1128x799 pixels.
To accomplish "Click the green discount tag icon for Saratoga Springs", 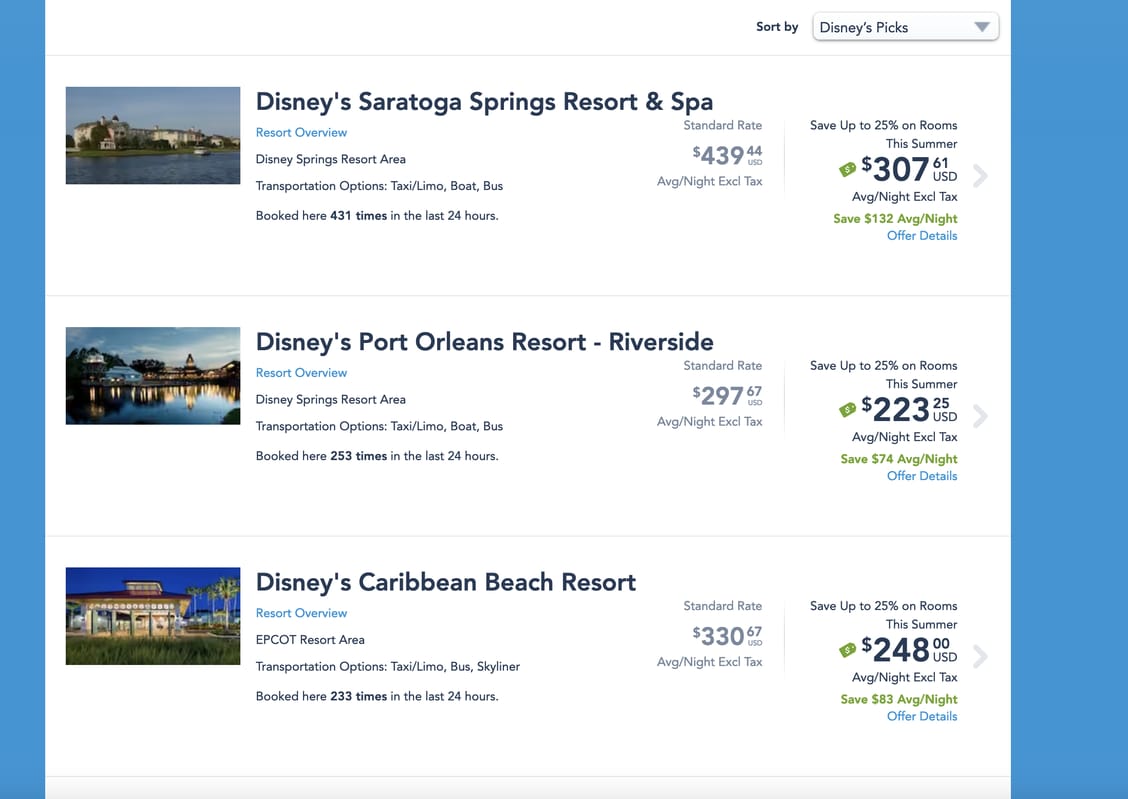I will pos(848,170).
